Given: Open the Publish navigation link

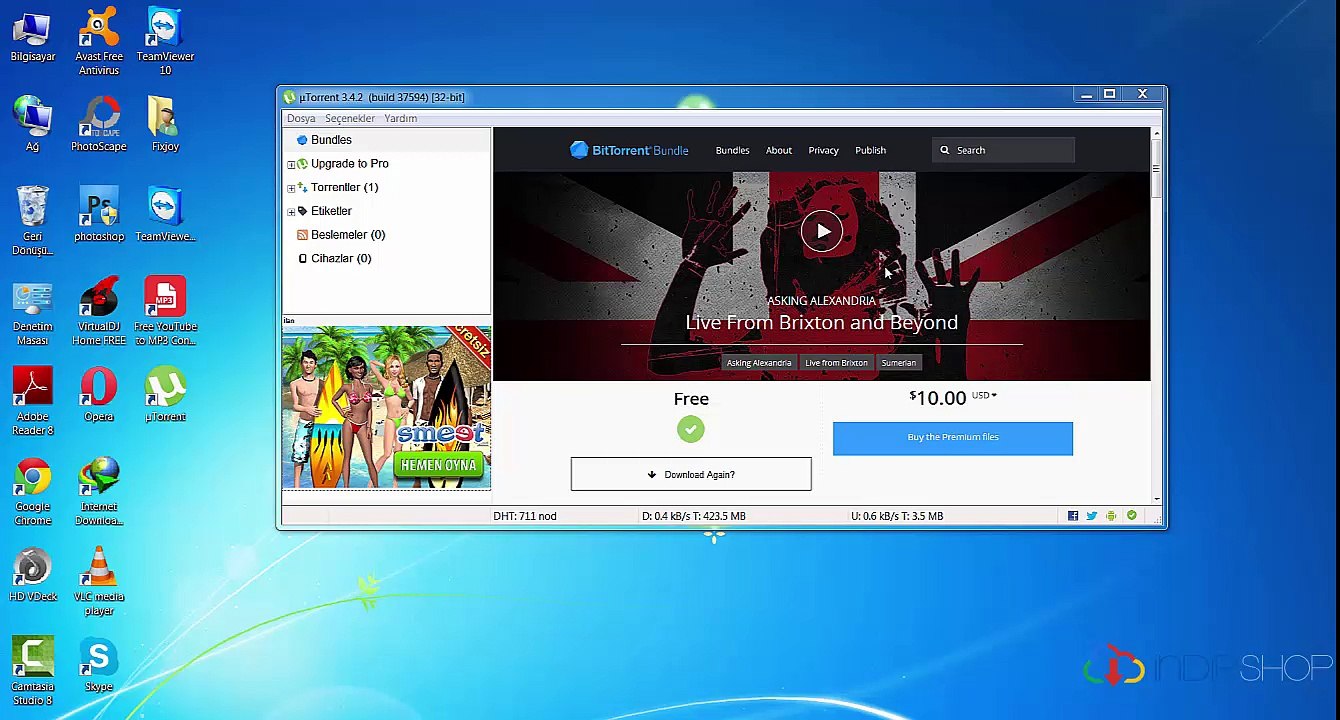Looking at the screenshot, I should click(870, 150).
